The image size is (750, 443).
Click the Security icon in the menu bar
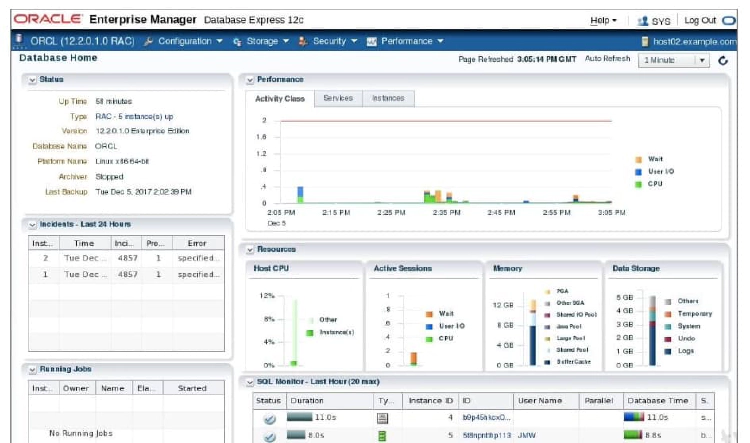tap(303, 42)
